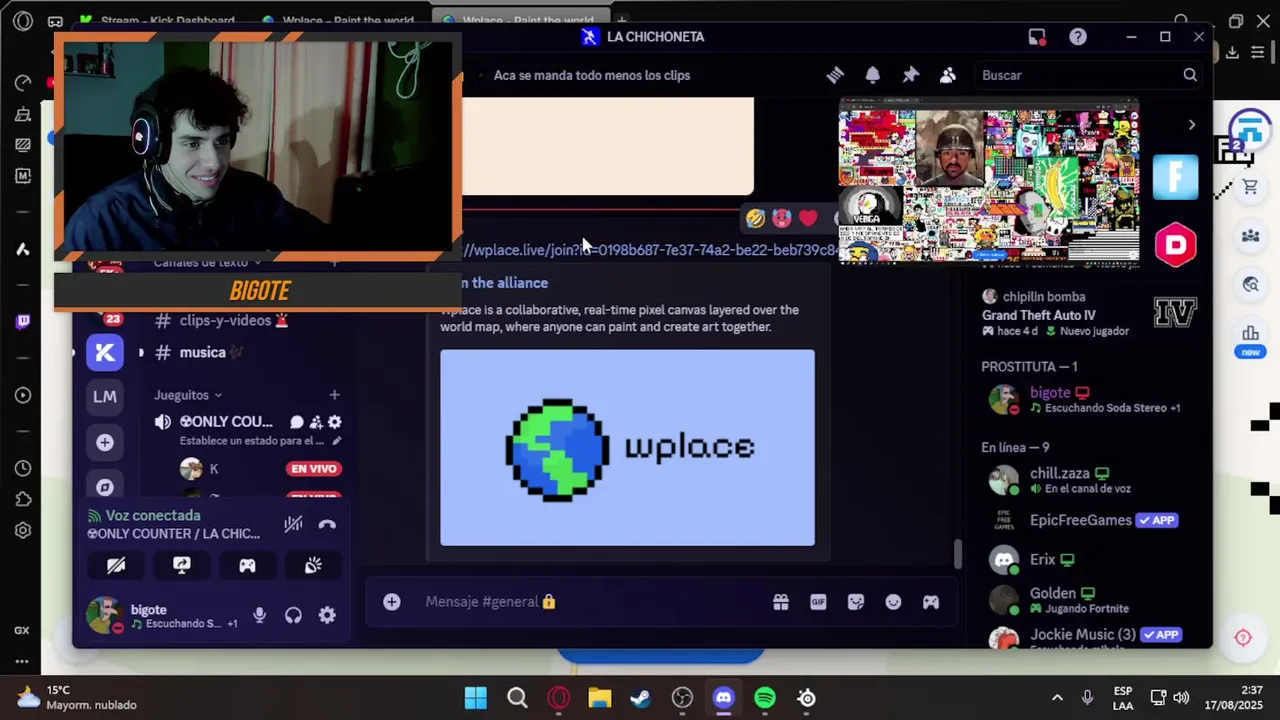Open Discord inbox icon in title bar
Image resolution: width=1280 pixels, height=720 pixels.
coord(1037,37)
